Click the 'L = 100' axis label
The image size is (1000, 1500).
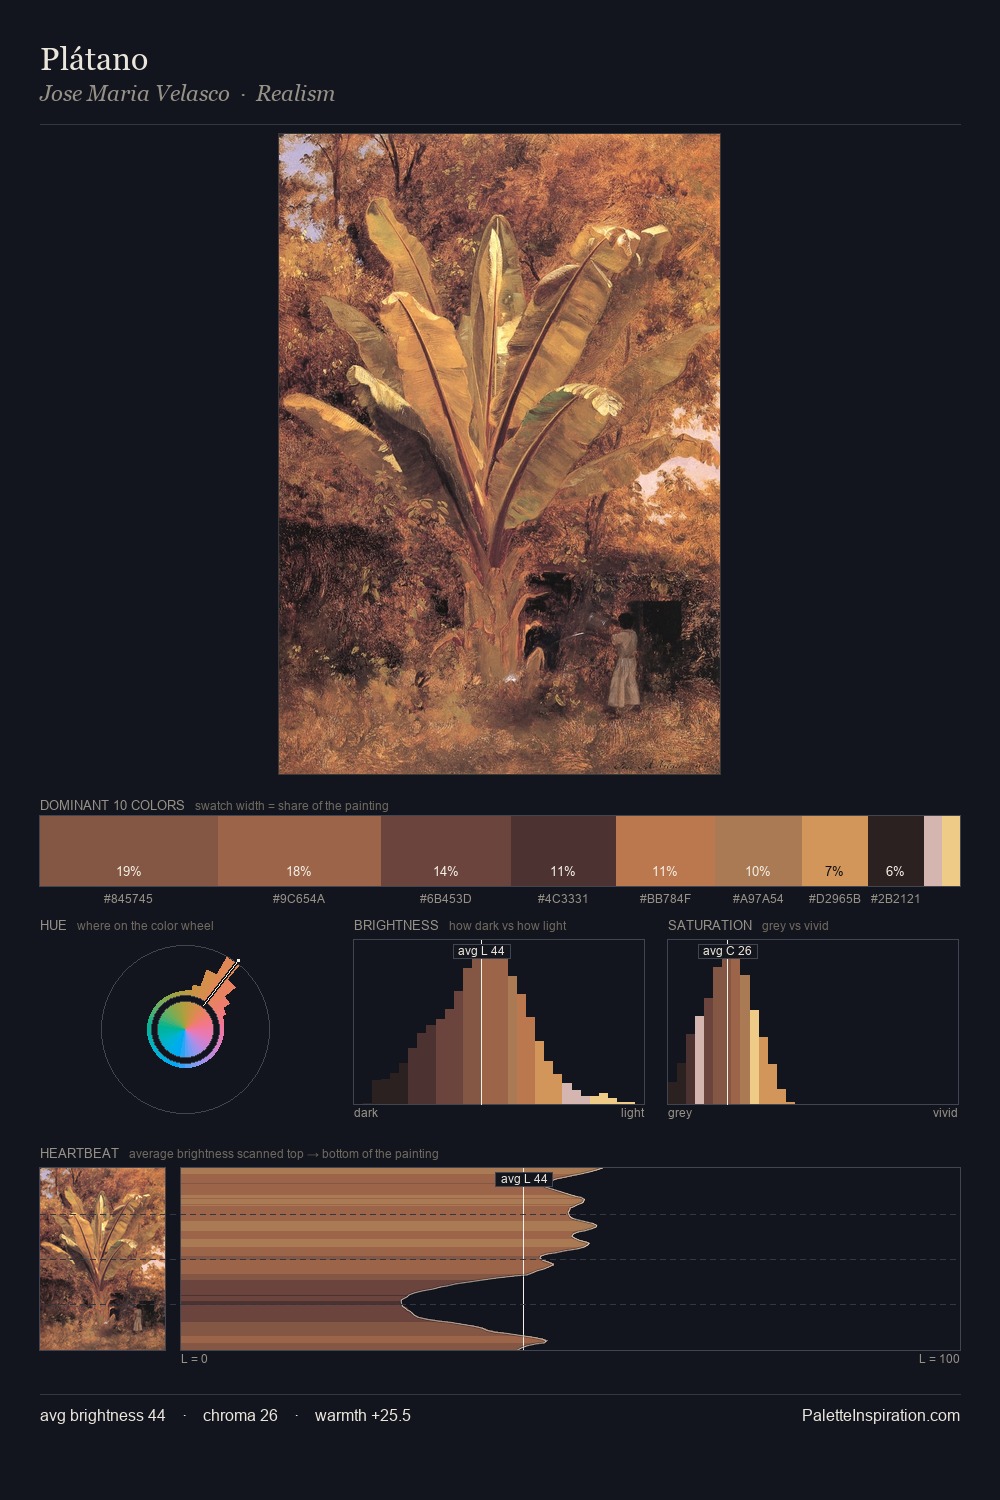[939, 1359]
